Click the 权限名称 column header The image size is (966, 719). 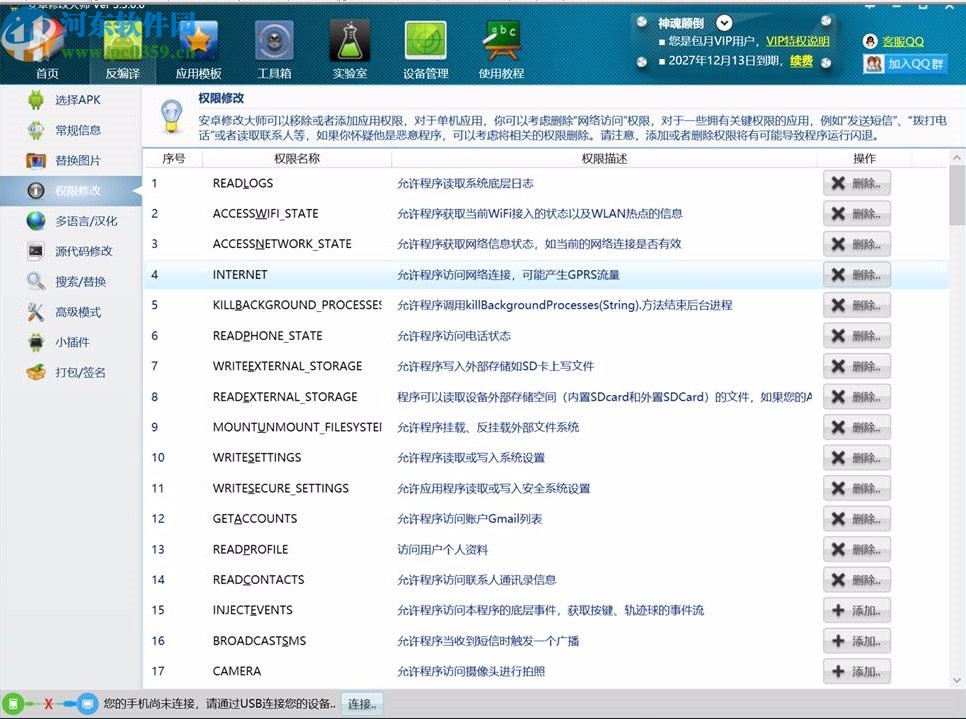[x=296, y=158]
